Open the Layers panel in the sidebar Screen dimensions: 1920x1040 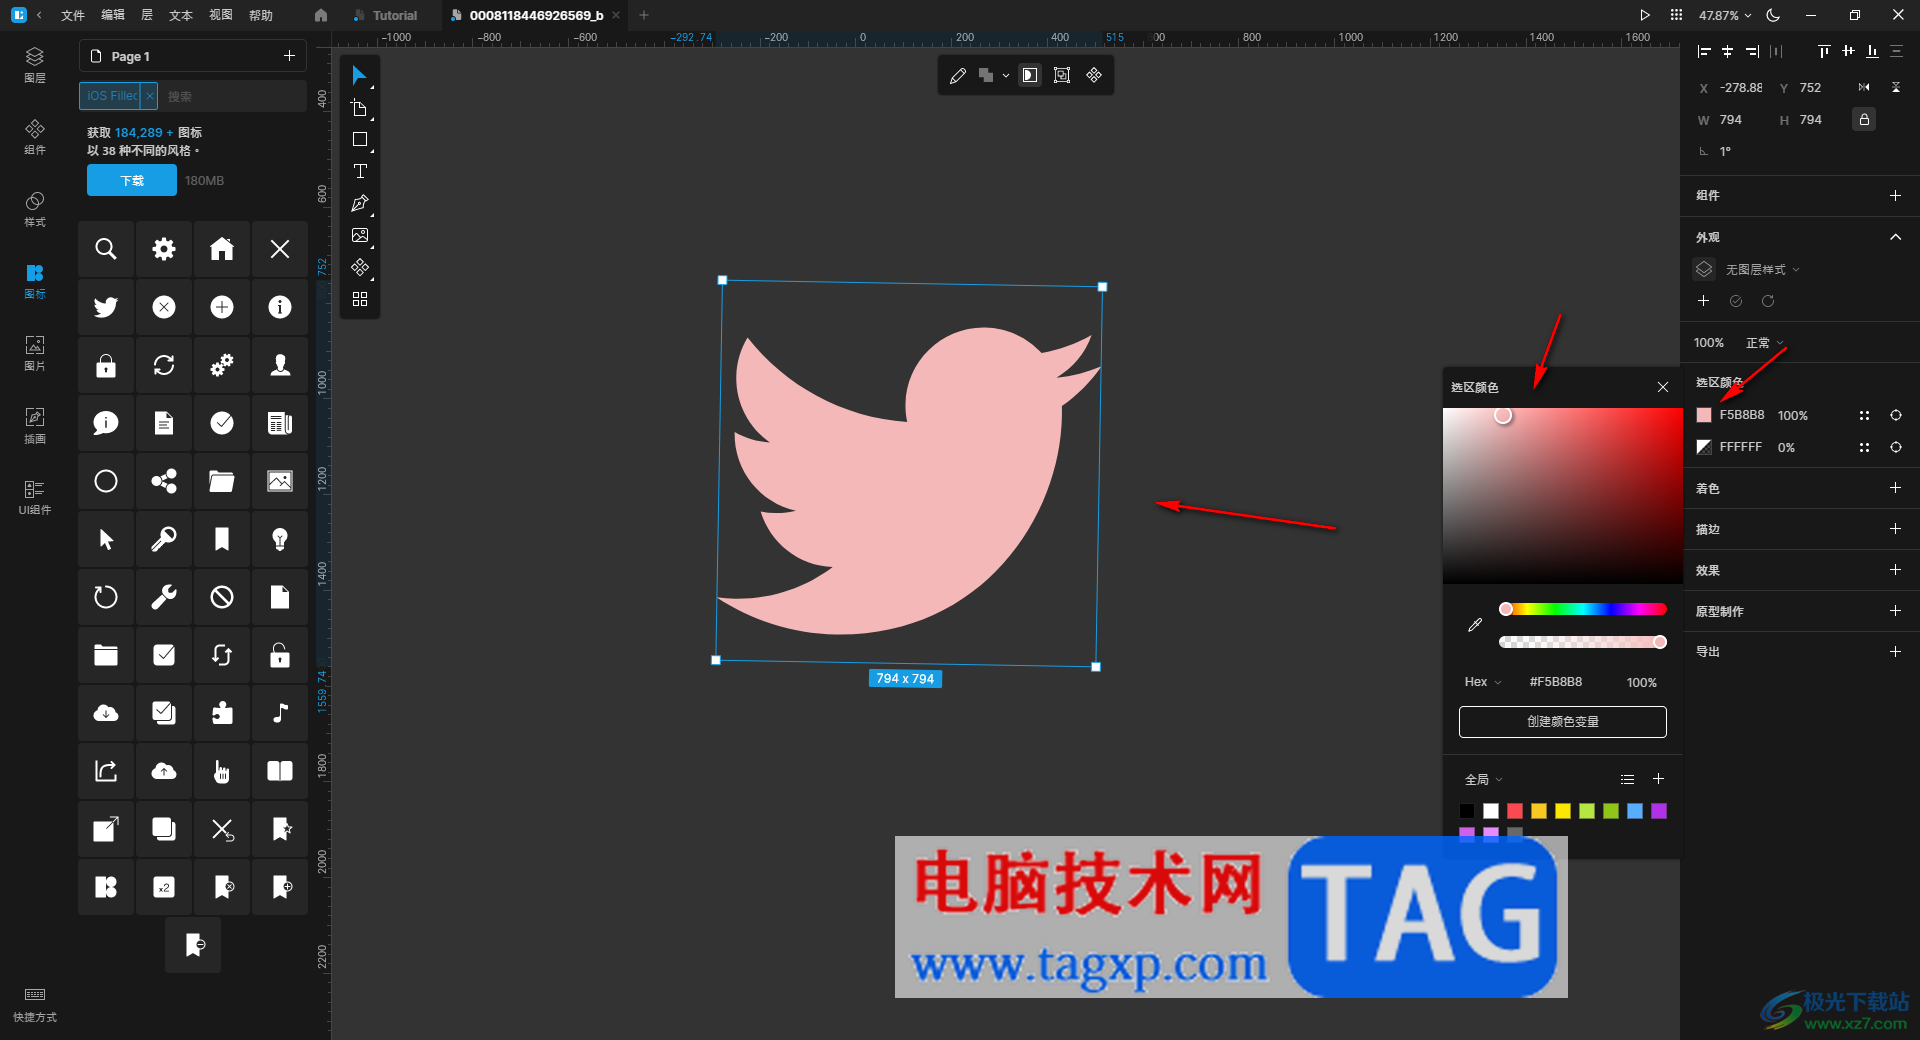[35, 64]
